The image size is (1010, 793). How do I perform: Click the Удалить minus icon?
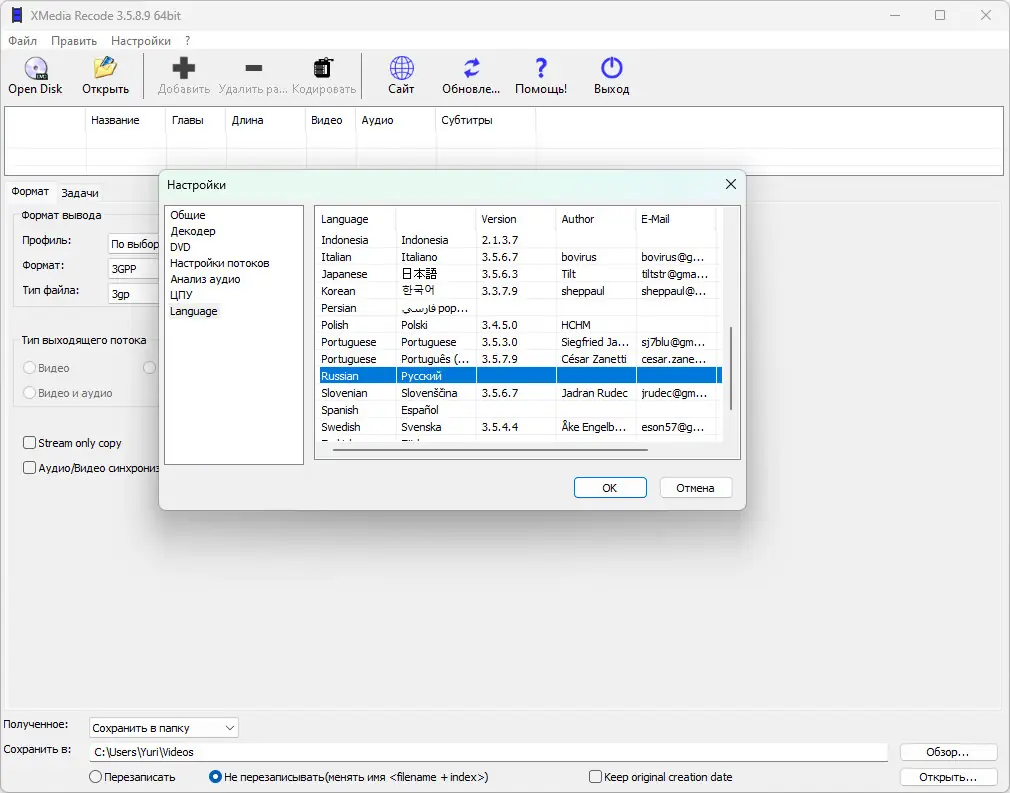tap(254, 68)
